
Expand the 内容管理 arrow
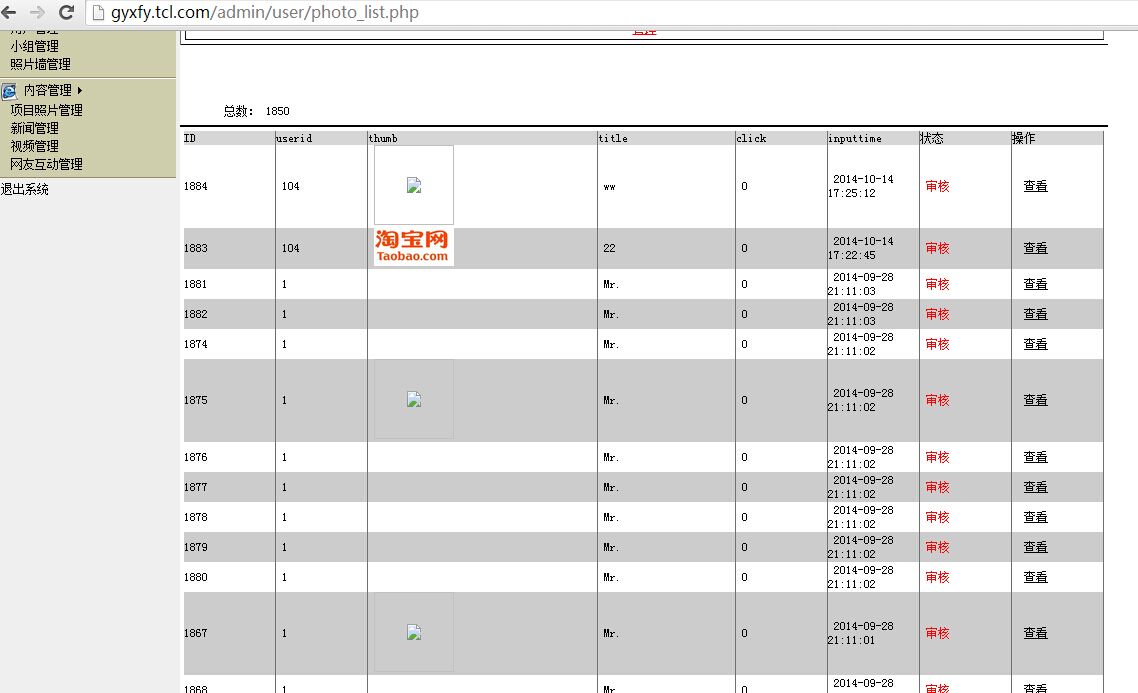[80, 90]
